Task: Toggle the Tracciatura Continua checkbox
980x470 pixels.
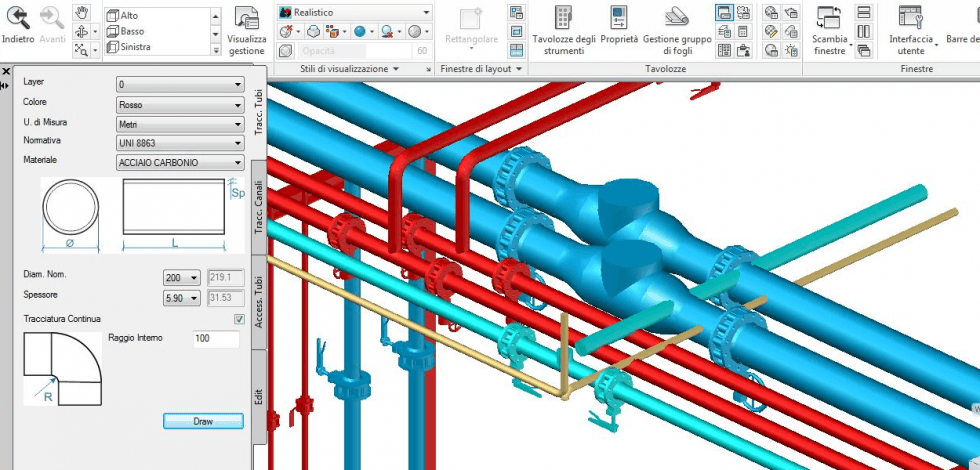Action: (x=238, y=319)
